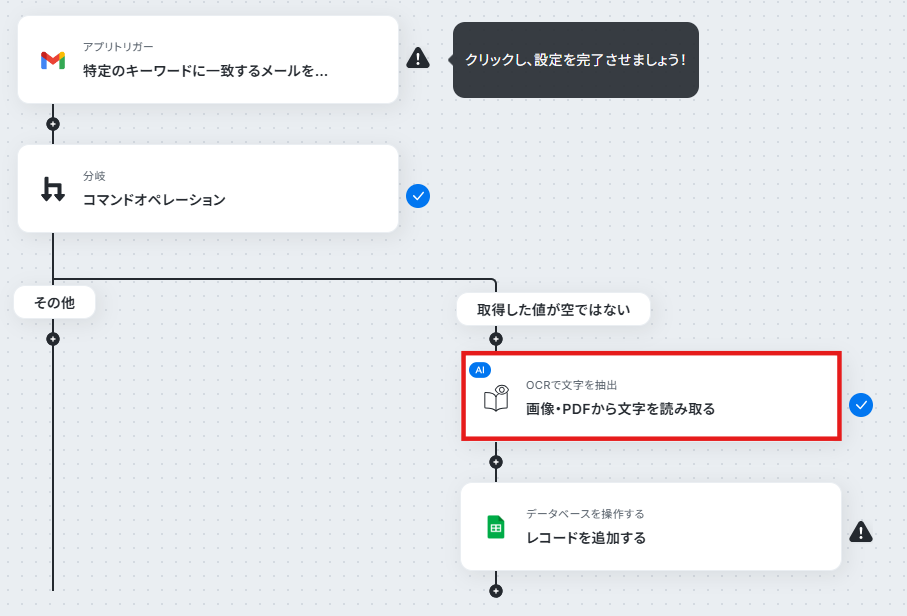Click the OCR book icon
The height and width of the screenshot is (616, 907).
pyautogui.click(x=496, y=398)
